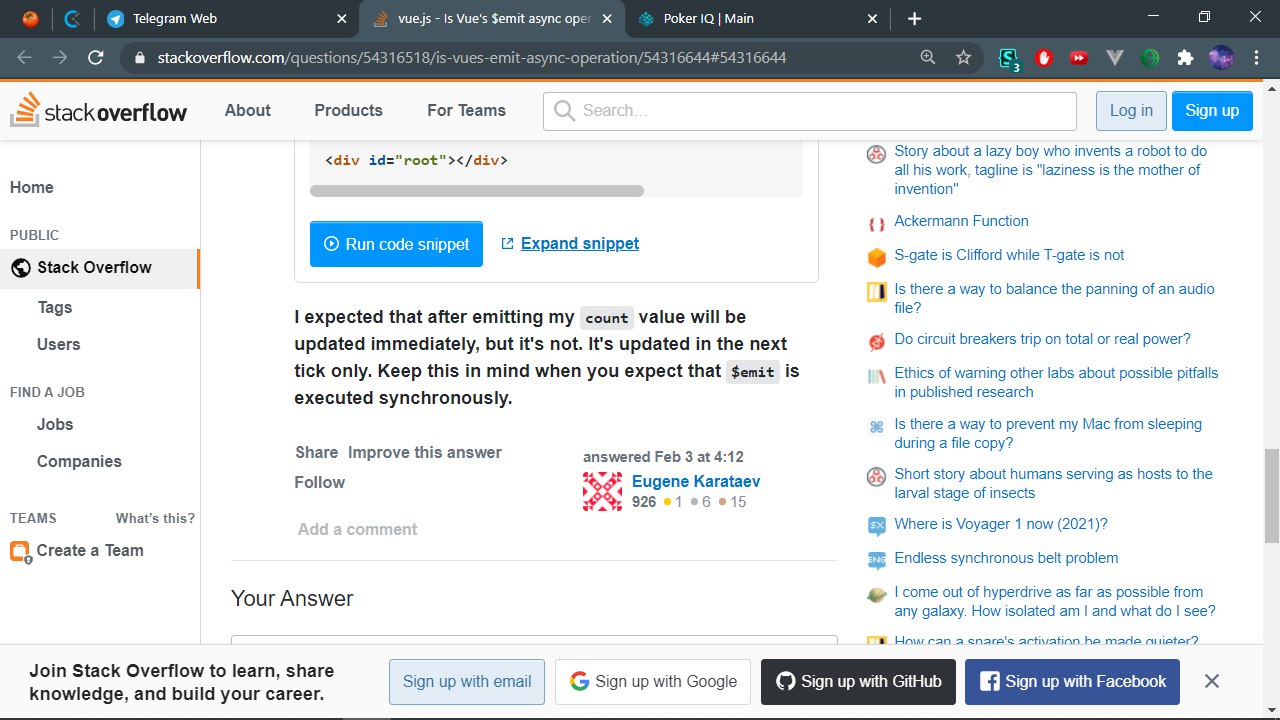1280x720 pixels.
Task: Close the sign-up banner with X
Action: 1211,681
